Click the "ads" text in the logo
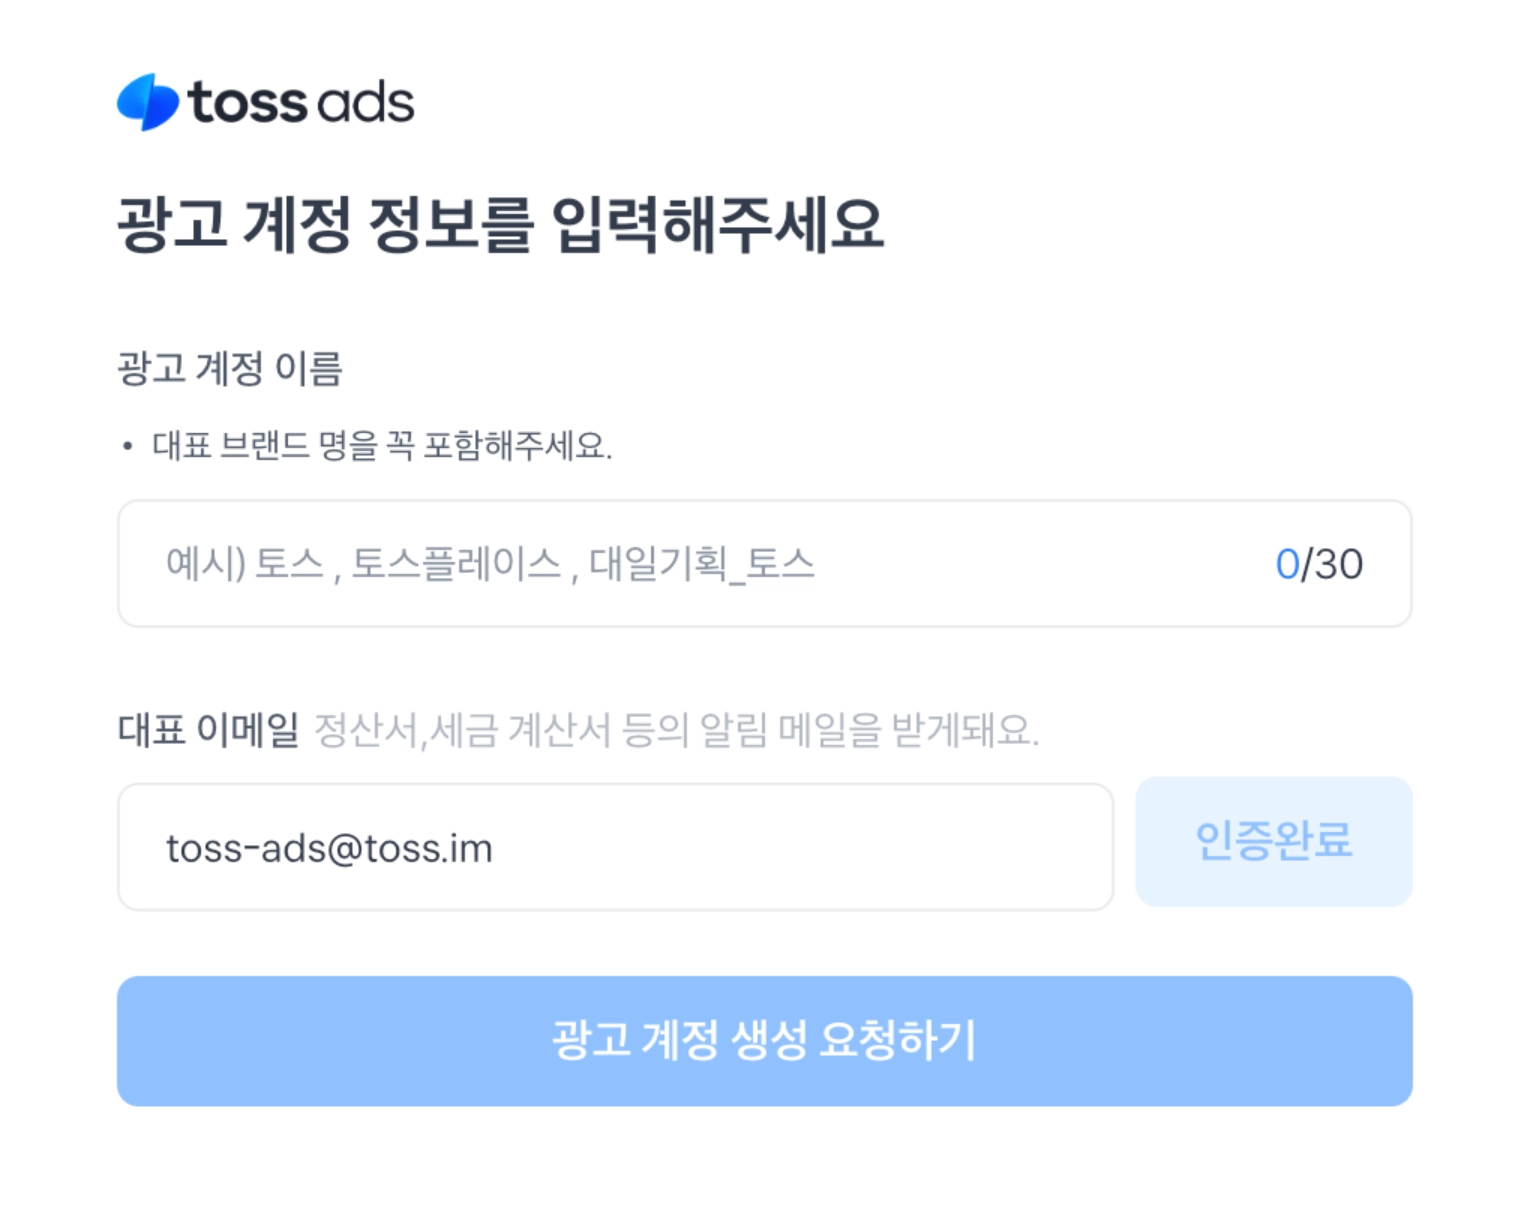This screenshot has height=1211, width=1536. click(368, 104)
